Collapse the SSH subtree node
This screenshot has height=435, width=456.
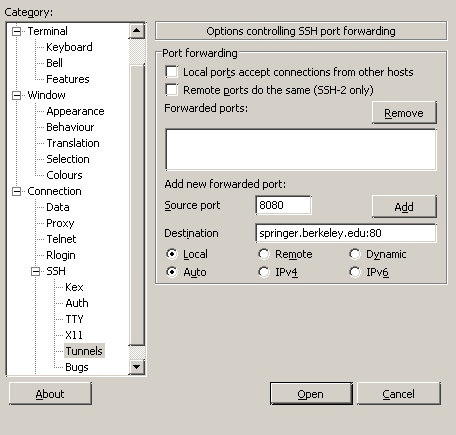pos(35,271)
